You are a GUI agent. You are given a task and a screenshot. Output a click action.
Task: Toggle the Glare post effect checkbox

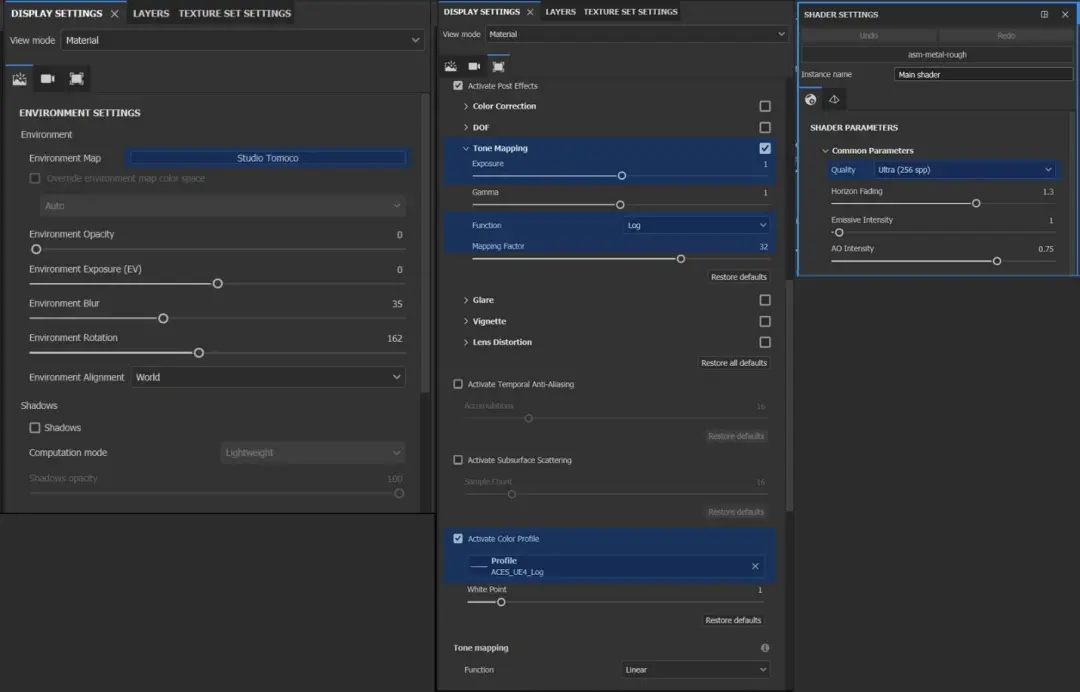click(765, 300)
